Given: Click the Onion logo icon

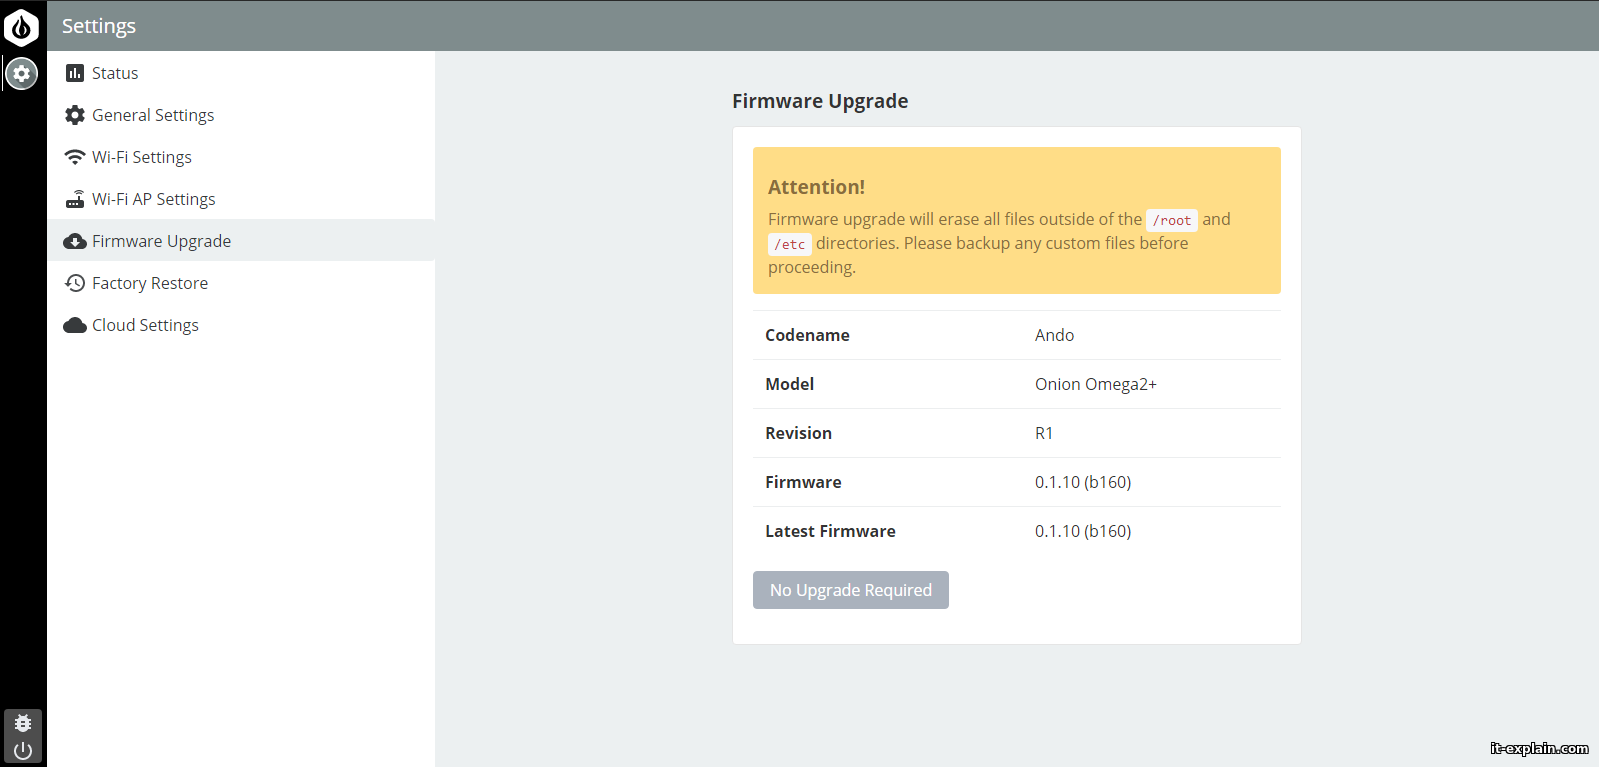Looking at the screenshot, I should coord(21,27).
